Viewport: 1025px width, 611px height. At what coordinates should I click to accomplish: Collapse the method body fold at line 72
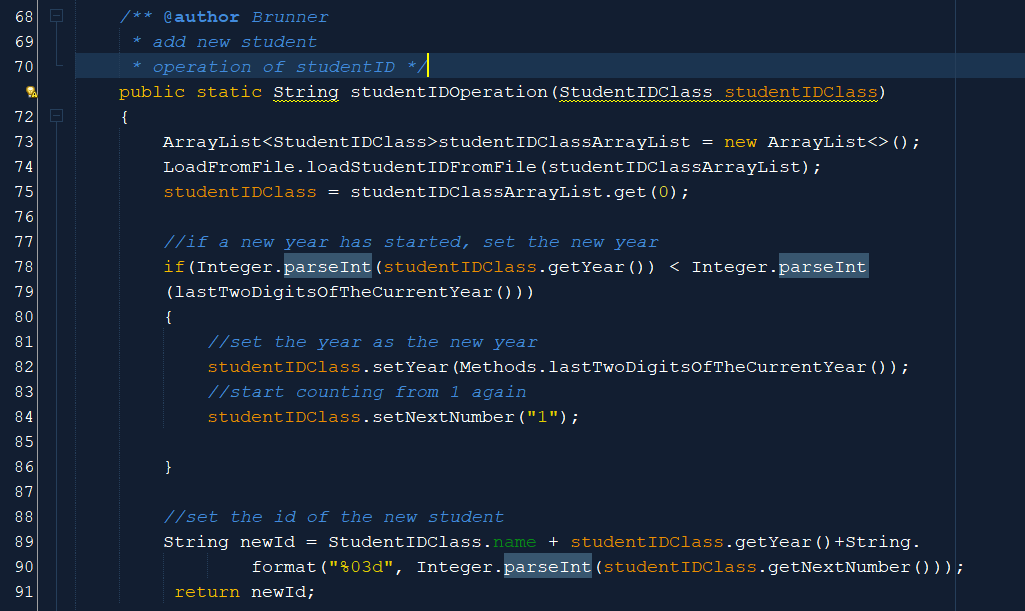(x=57, y=116)
